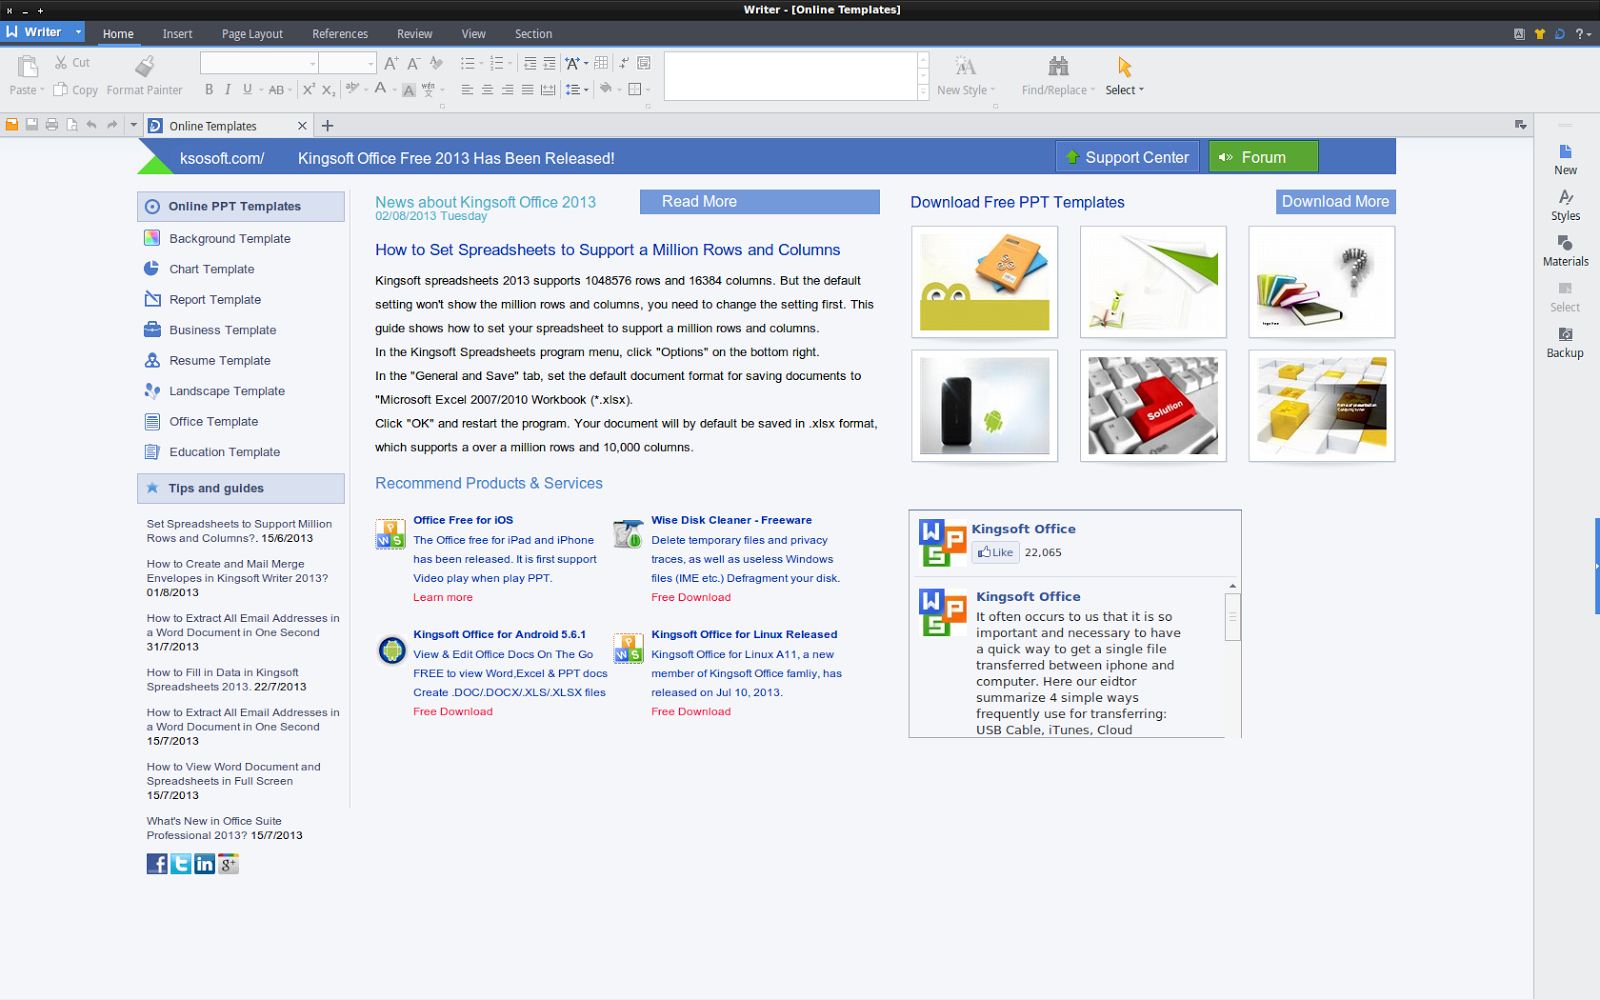1600x1000 pixels.
Task: Open Background Template in the sidebar
Action: [229, 239]
